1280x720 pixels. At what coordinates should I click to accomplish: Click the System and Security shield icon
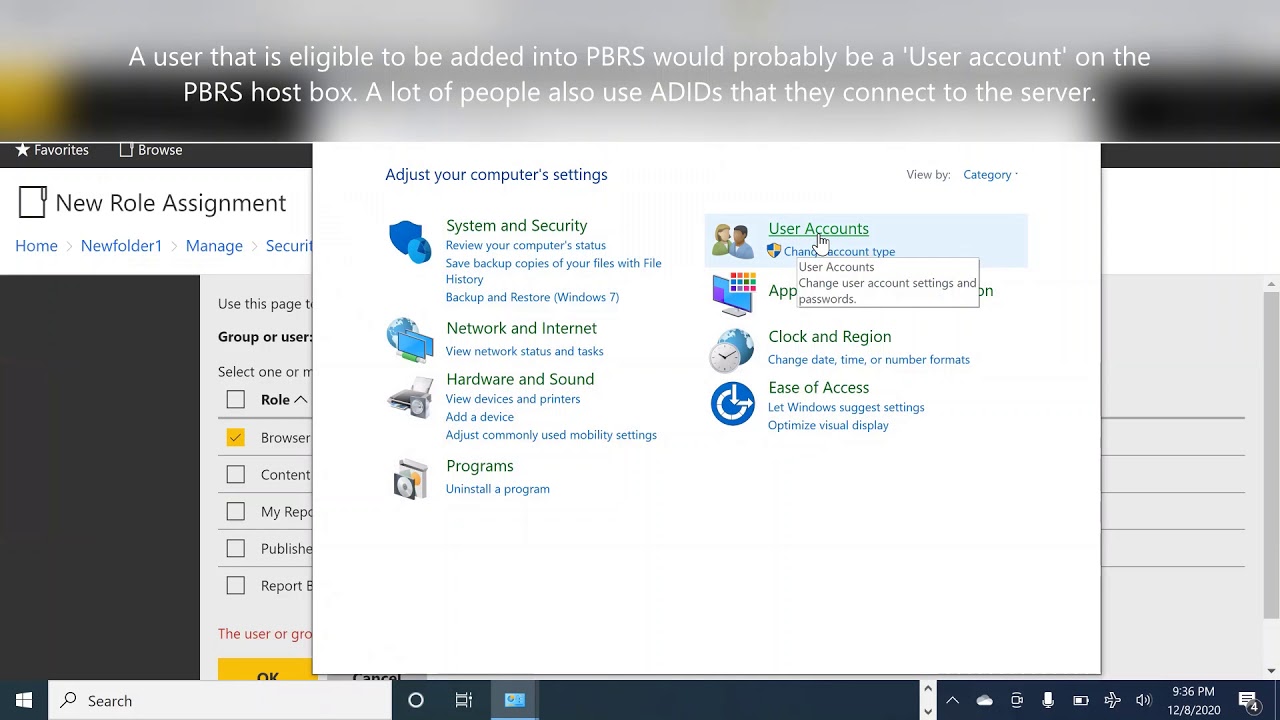[x=410, y=242]
